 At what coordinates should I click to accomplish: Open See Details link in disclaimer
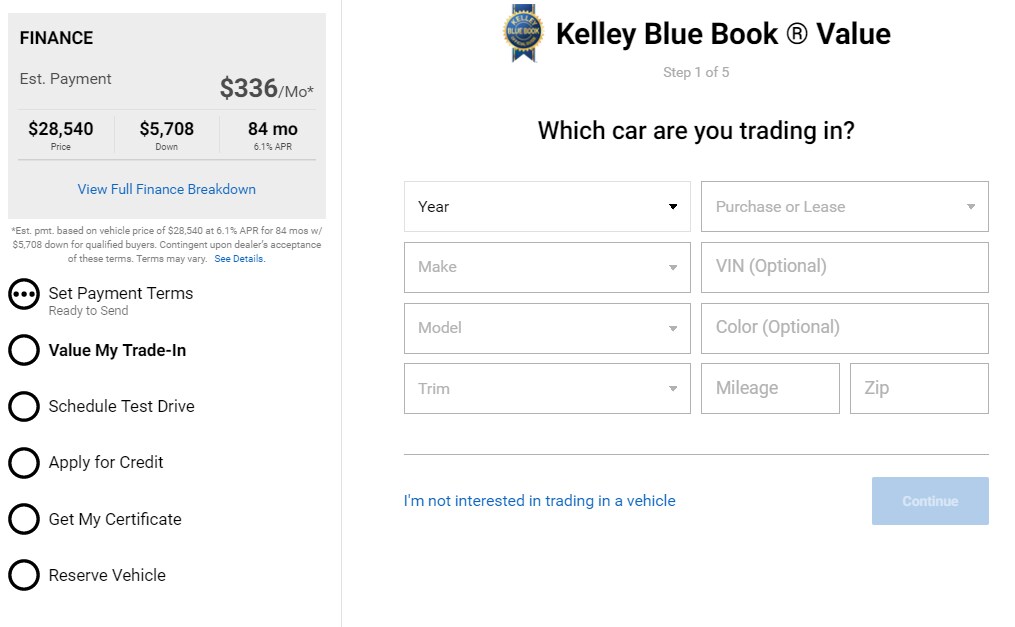pos(240,259)
